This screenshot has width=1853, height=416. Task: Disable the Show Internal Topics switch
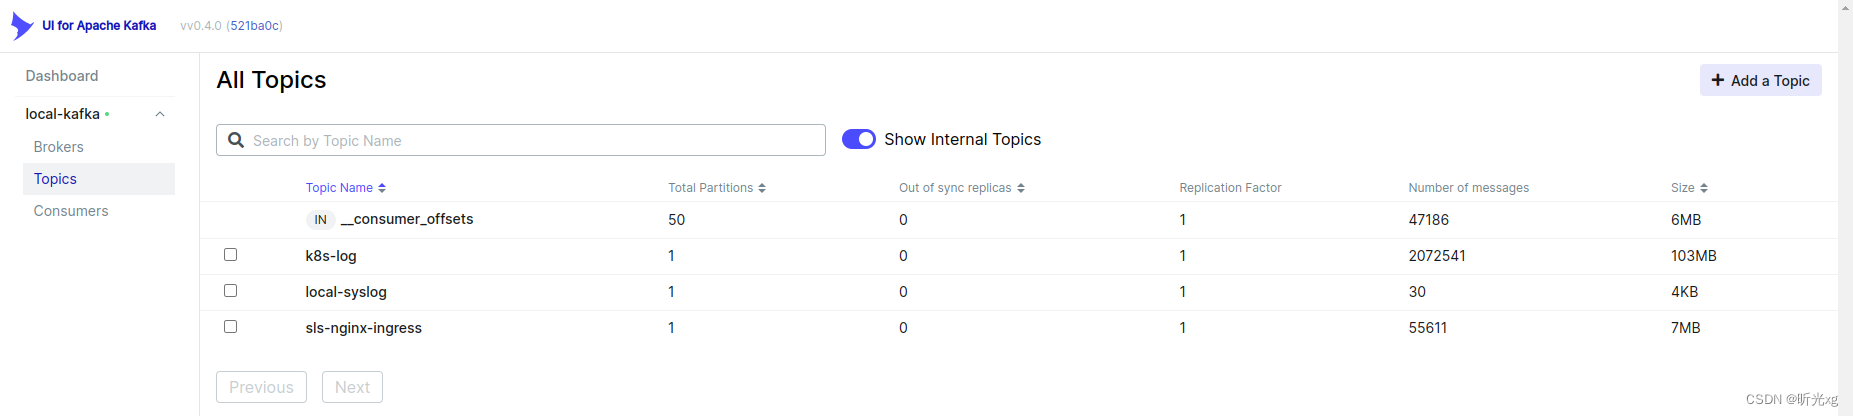click(x=858, y=139)
